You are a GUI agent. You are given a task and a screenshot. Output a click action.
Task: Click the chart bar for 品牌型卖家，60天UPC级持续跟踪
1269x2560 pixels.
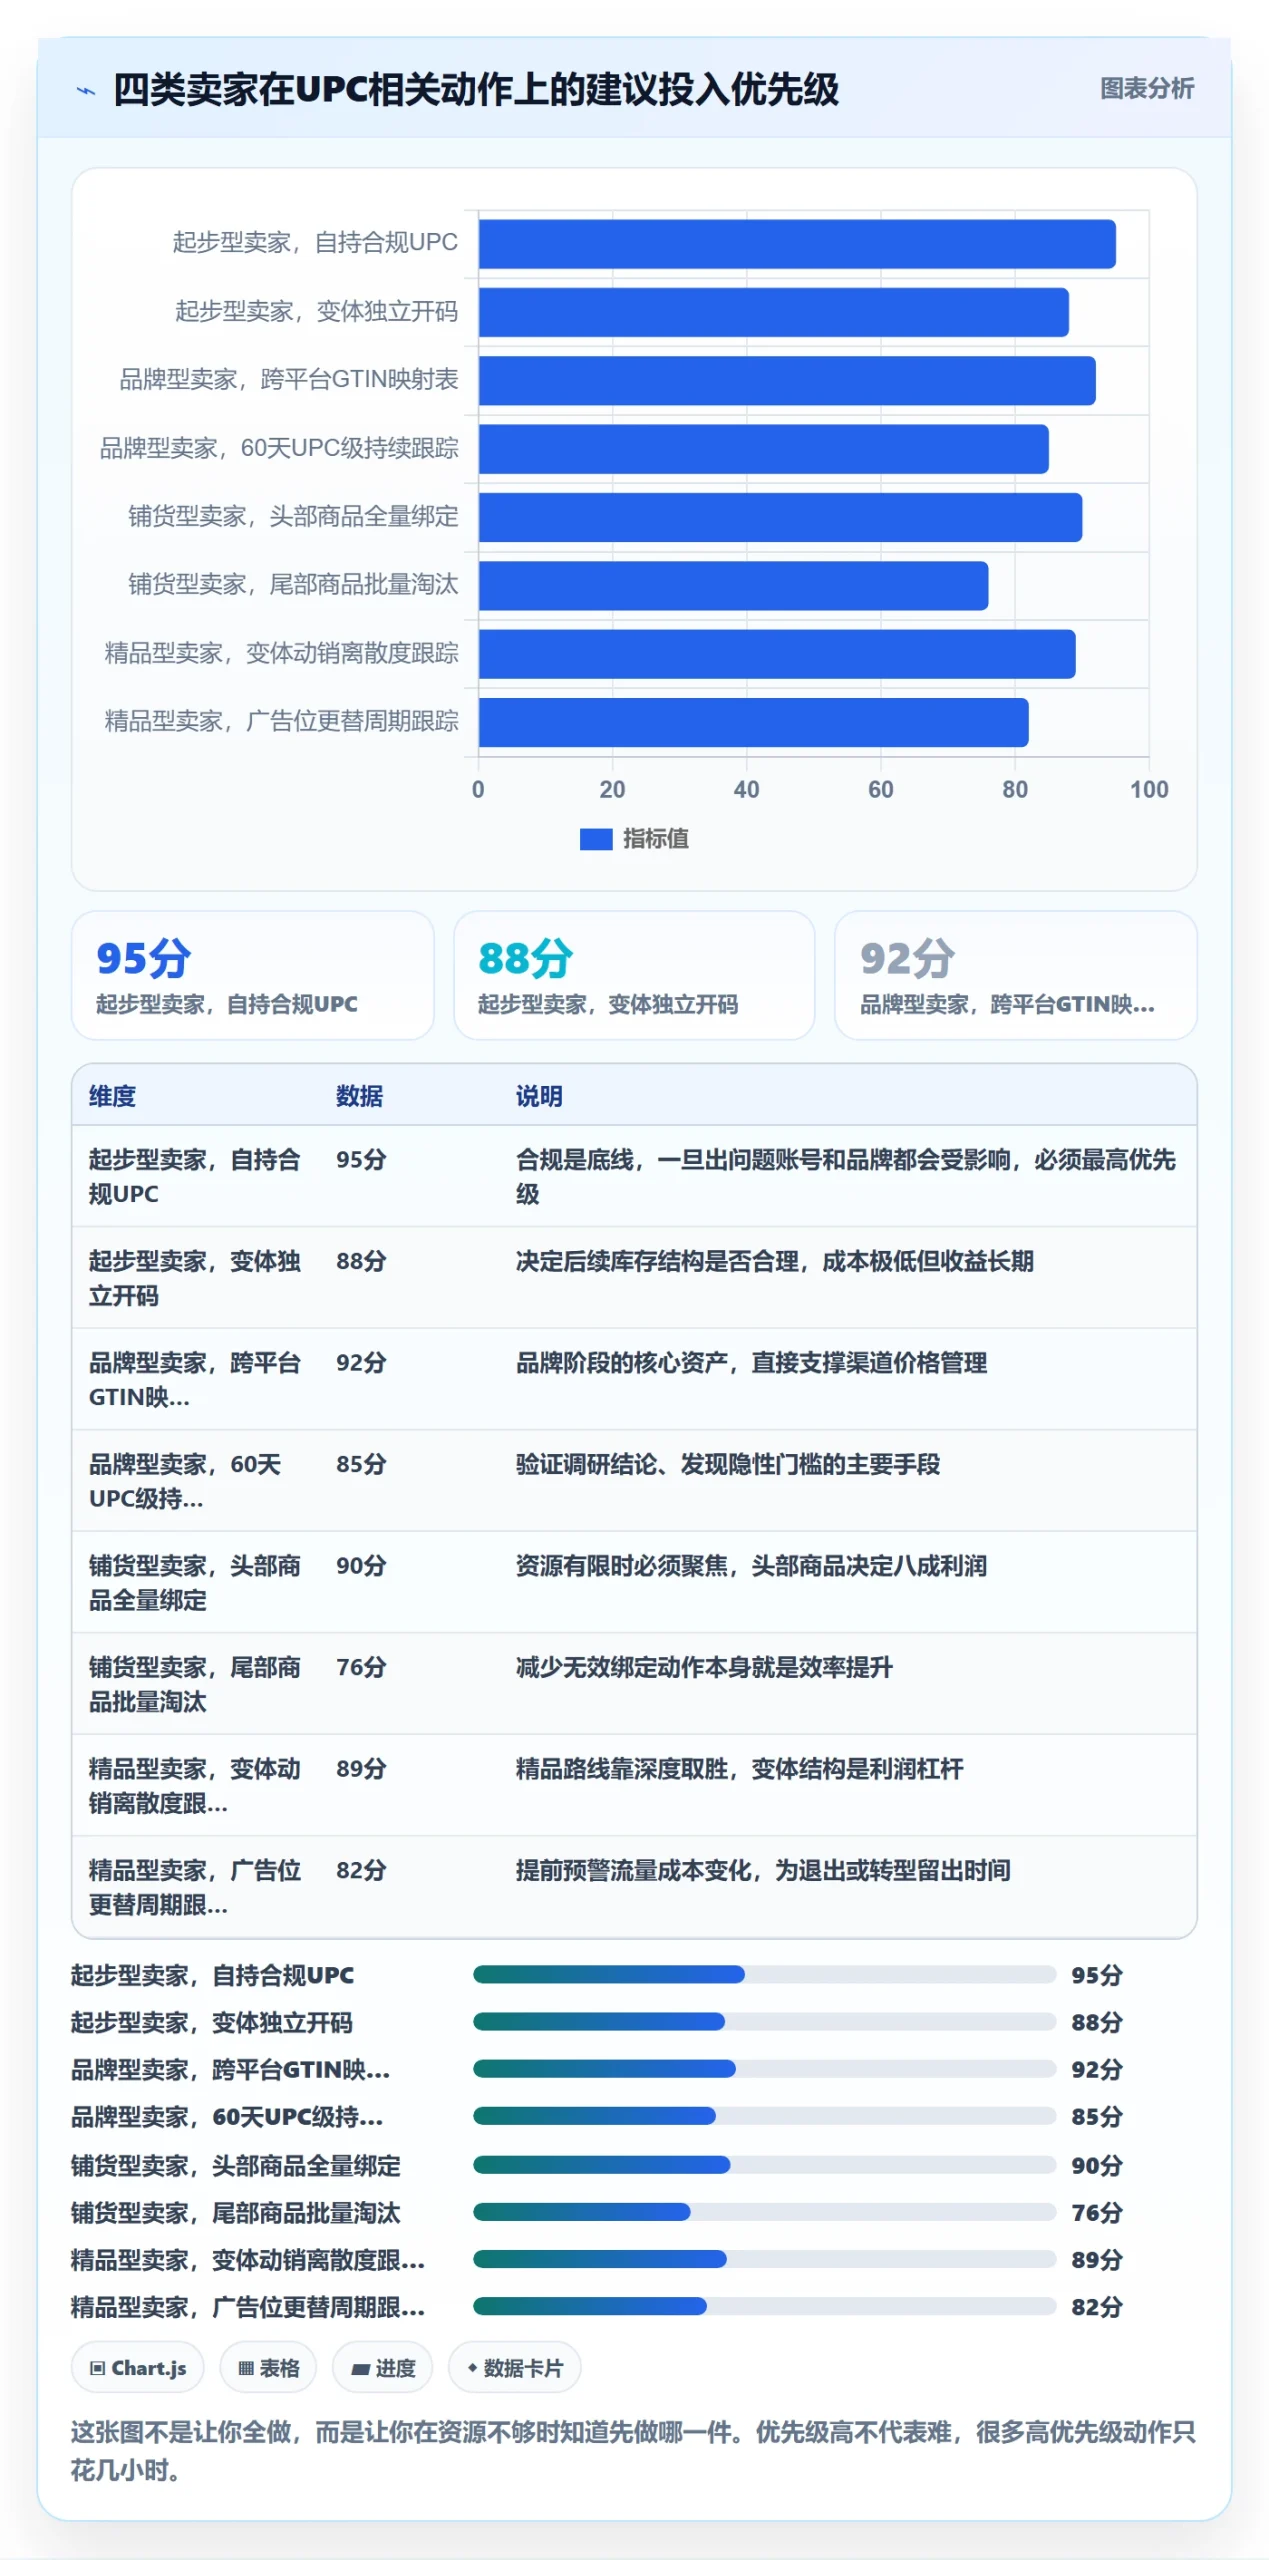point(763,449)
